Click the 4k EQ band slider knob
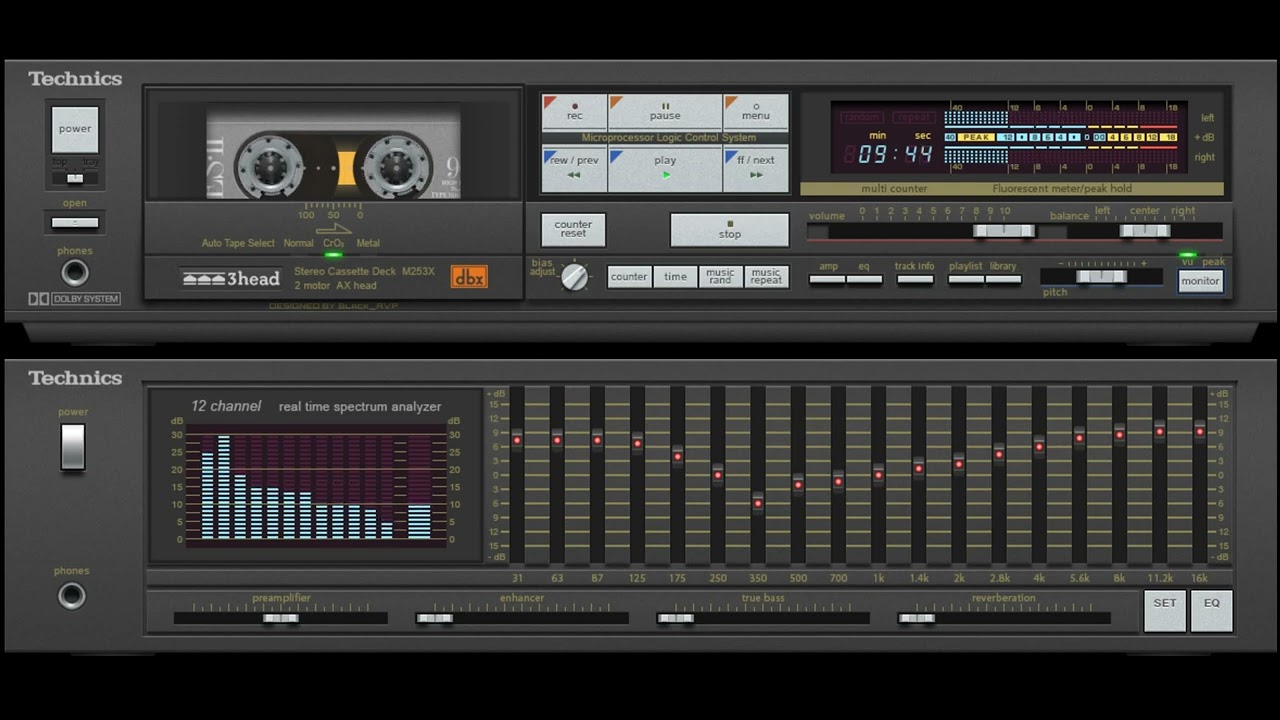The height and width of the screenshot is (720, 1280). click(1039, 447)
